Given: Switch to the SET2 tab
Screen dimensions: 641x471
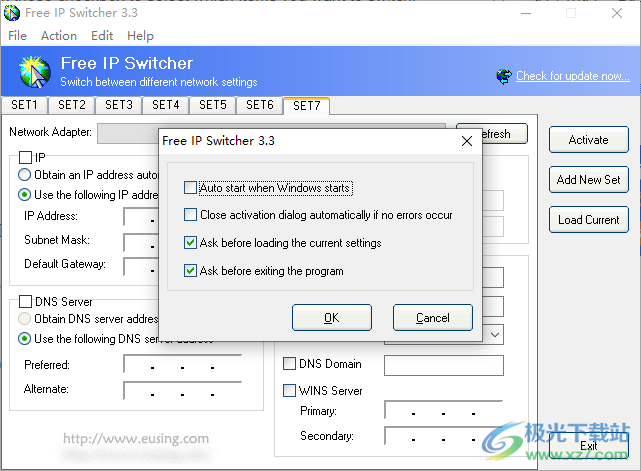Looking at the screenshot, I should (x=72, y=105).
